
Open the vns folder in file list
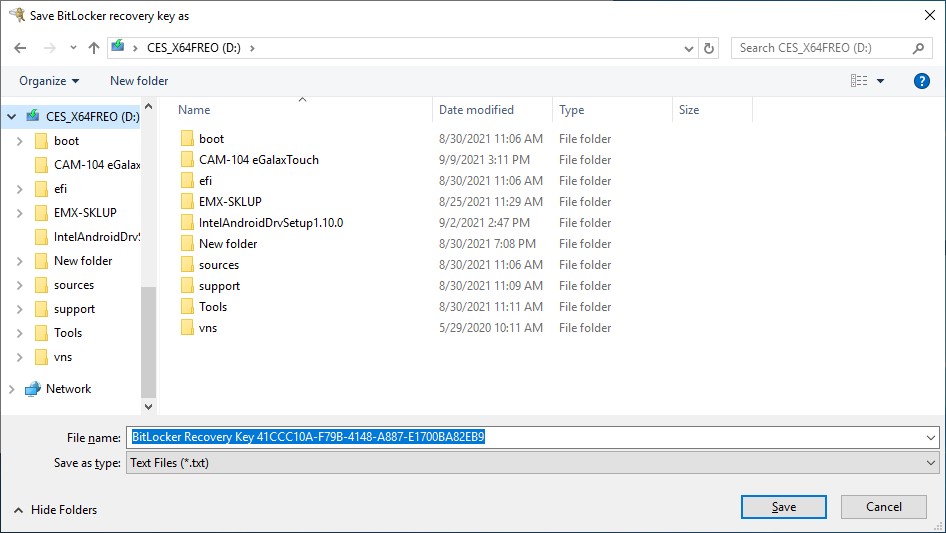[x=208, y=328]
